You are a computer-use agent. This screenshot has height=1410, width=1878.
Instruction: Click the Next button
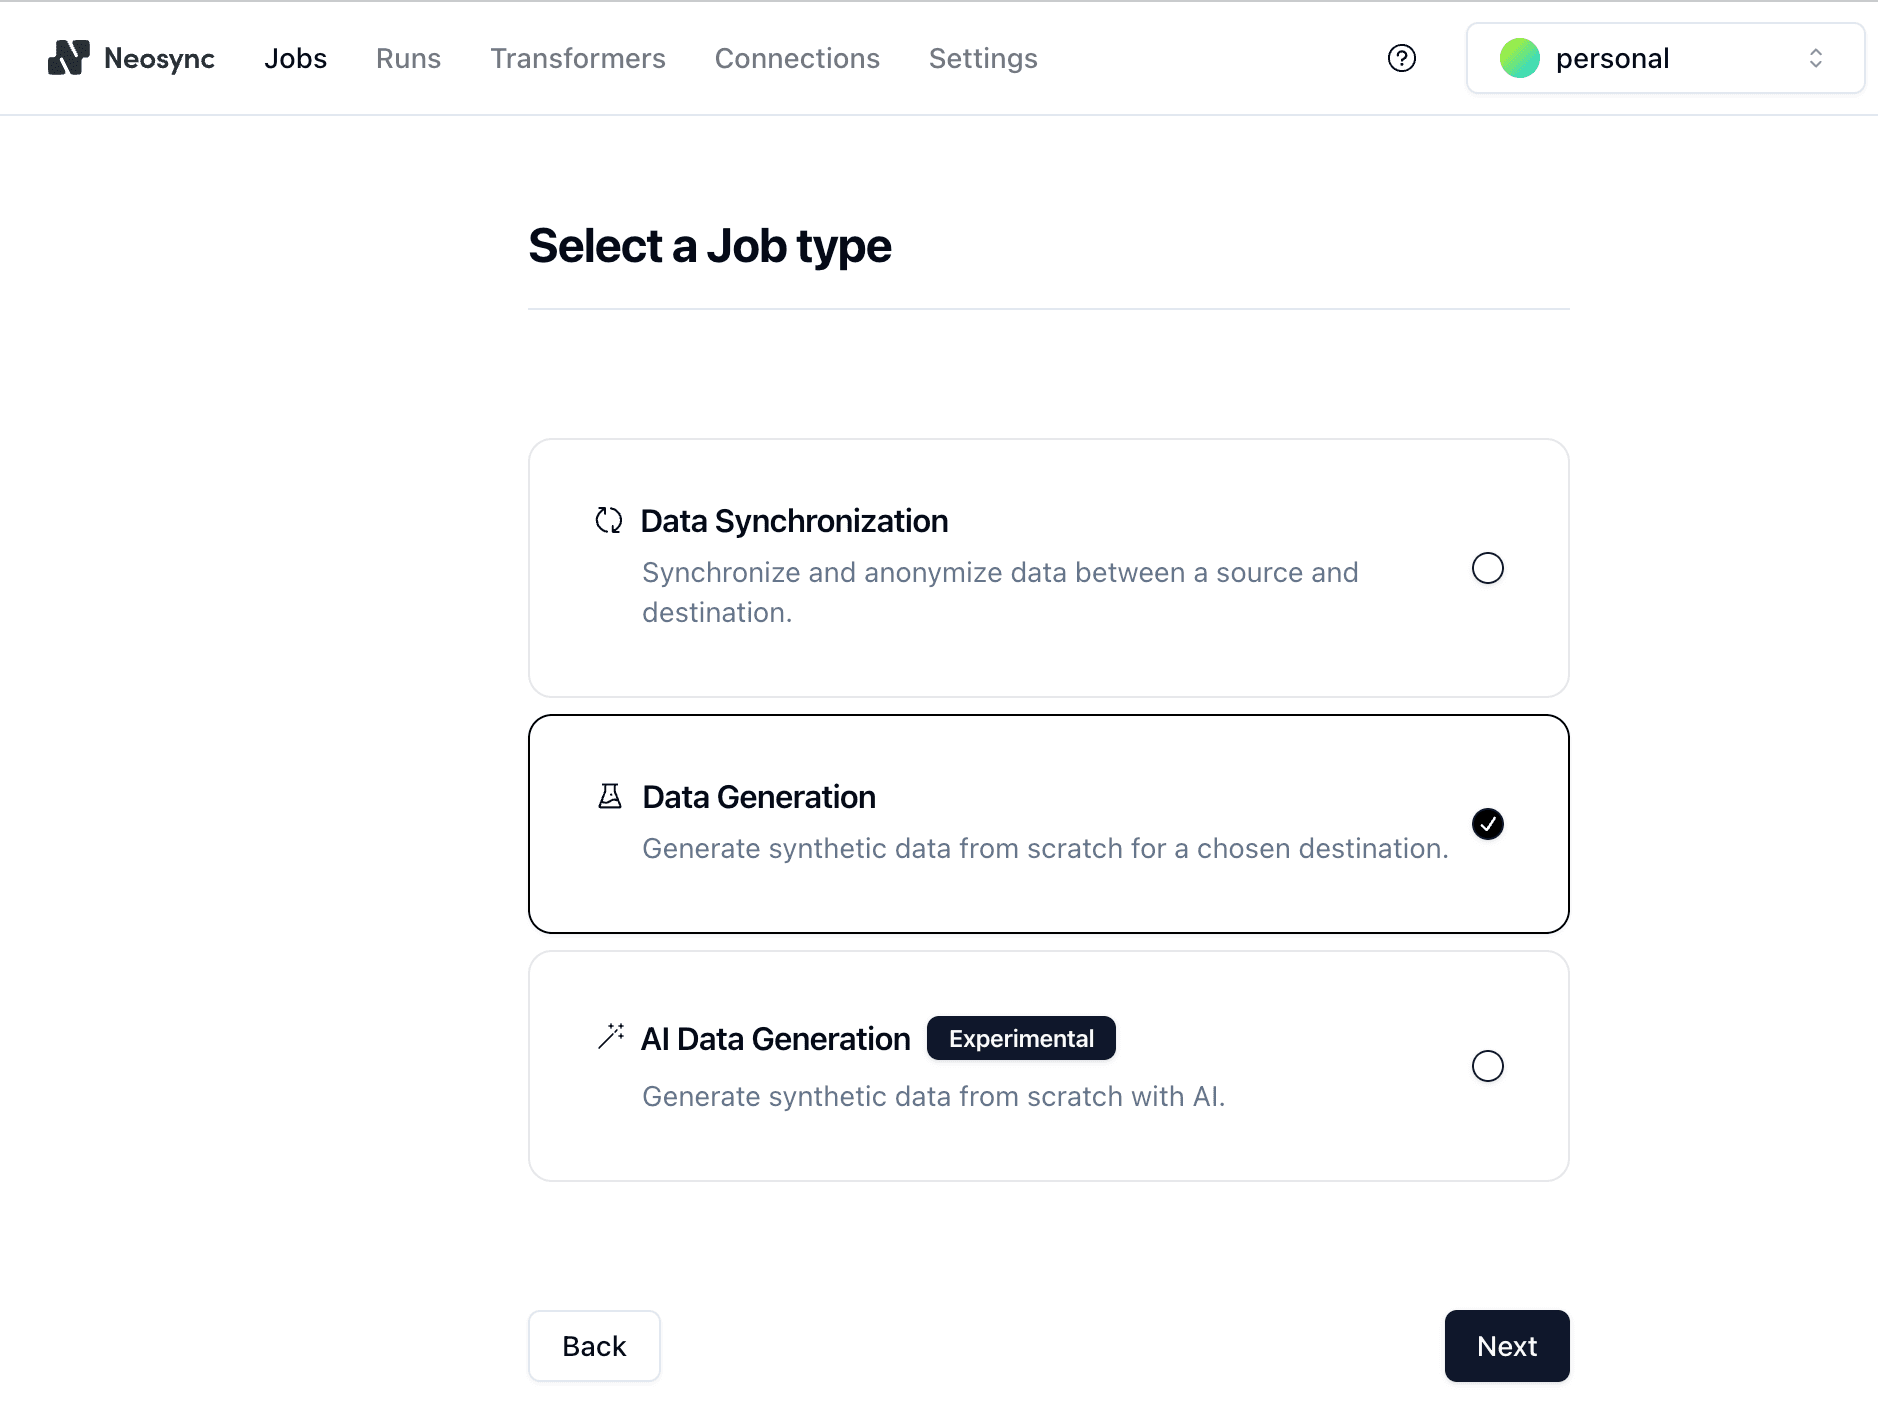tap(1506, 1345)
